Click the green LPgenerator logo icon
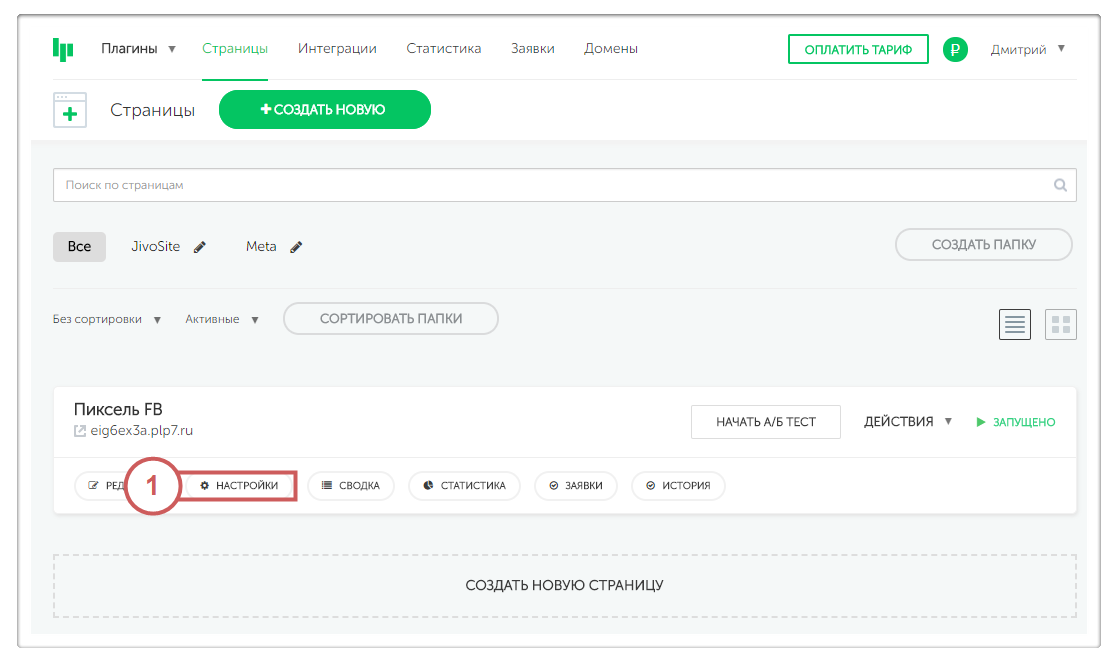 63,49
